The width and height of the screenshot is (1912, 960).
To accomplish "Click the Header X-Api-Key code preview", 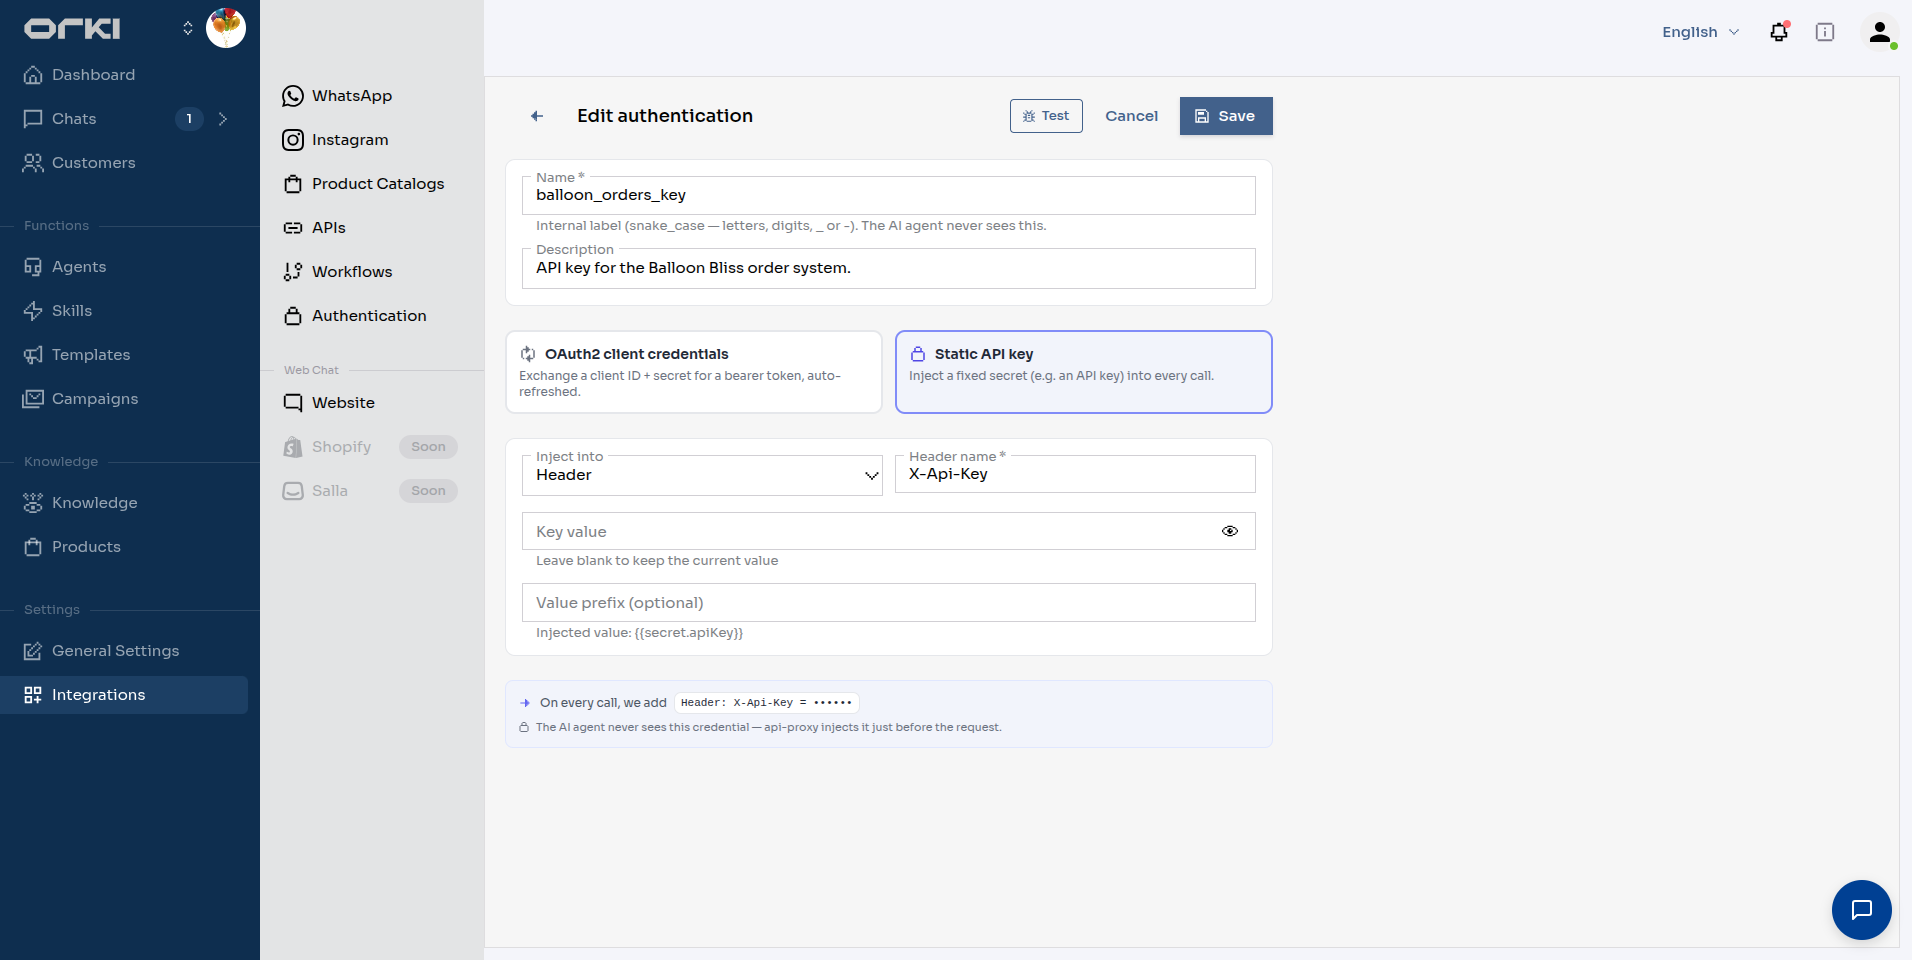I will pyautogui.click(x=766, y=703).
